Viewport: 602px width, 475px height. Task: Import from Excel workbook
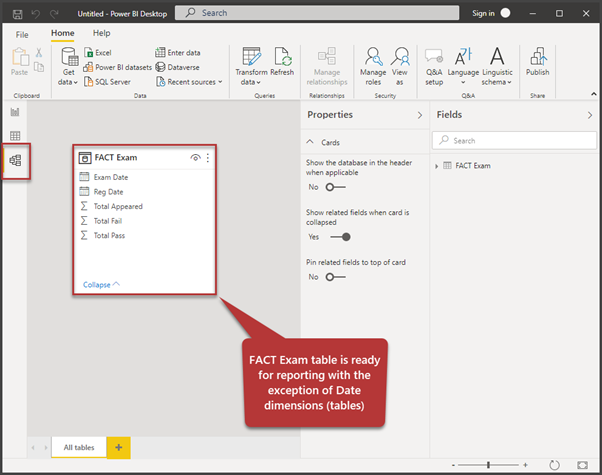pyautogui.click(x=98, y=53)
